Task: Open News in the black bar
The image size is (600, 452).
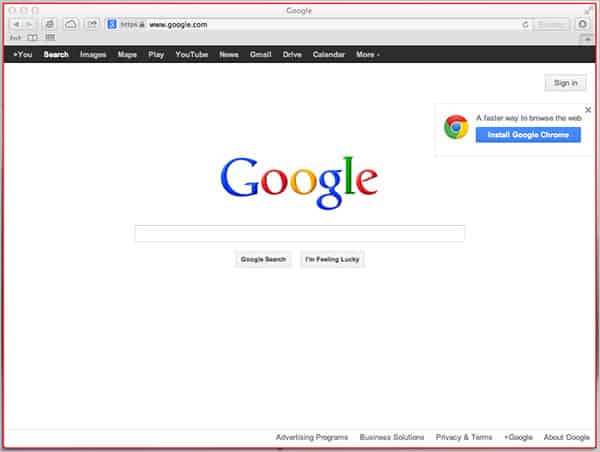Action: click(x=229, y=54)
